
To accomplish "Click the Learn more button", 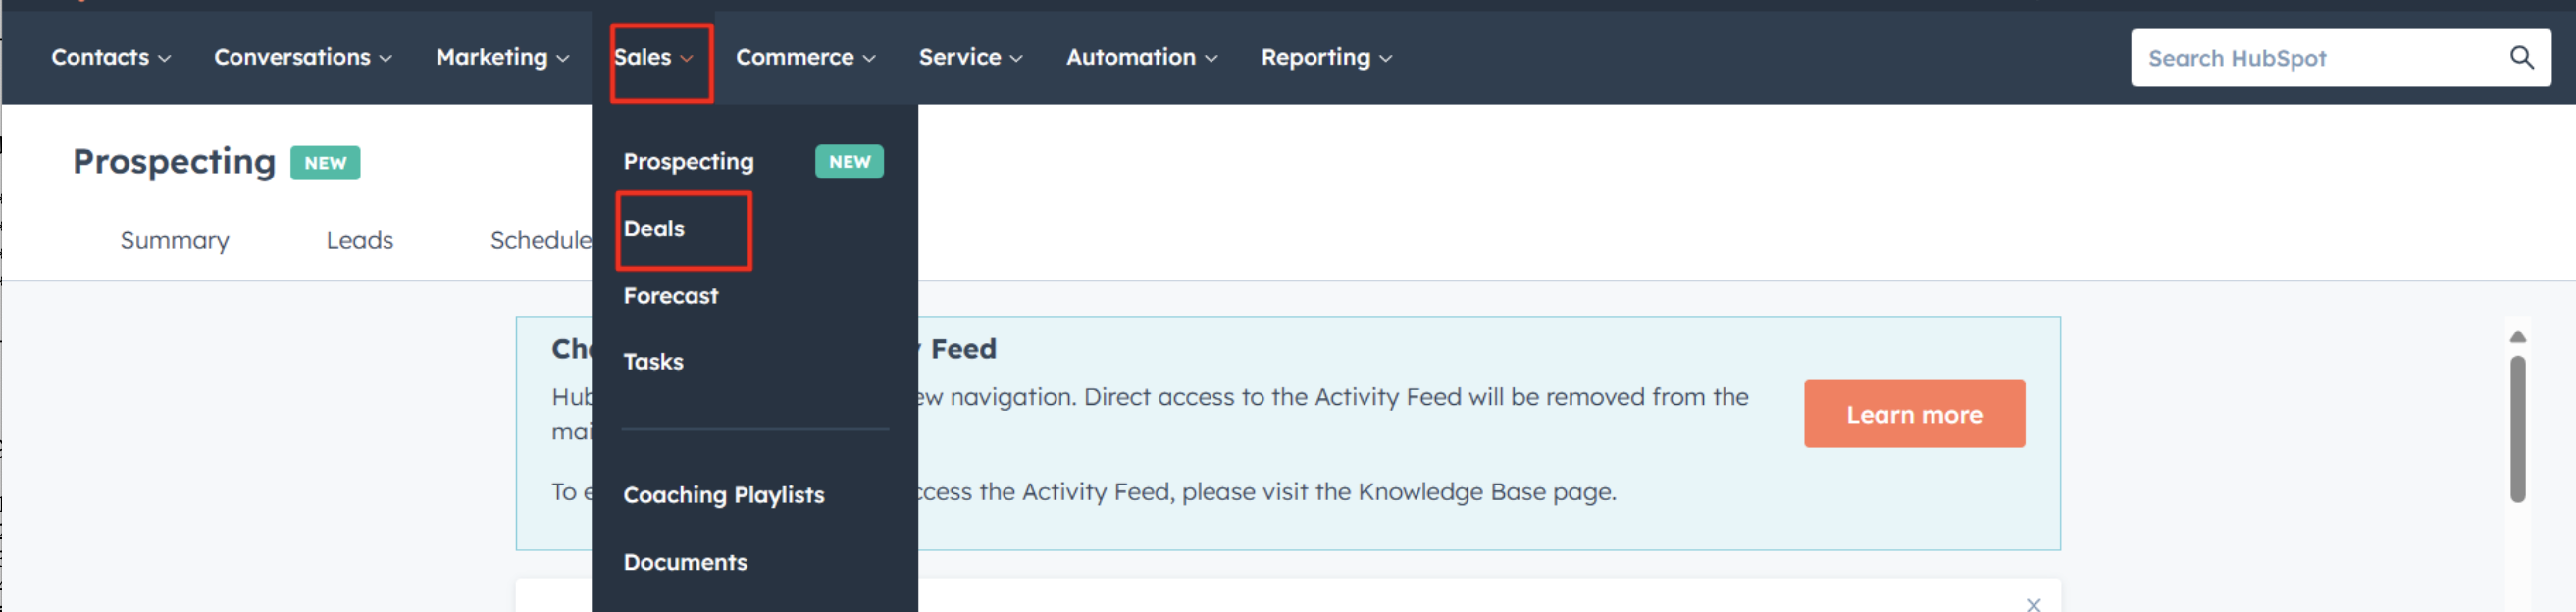I will pos(1914,413).
